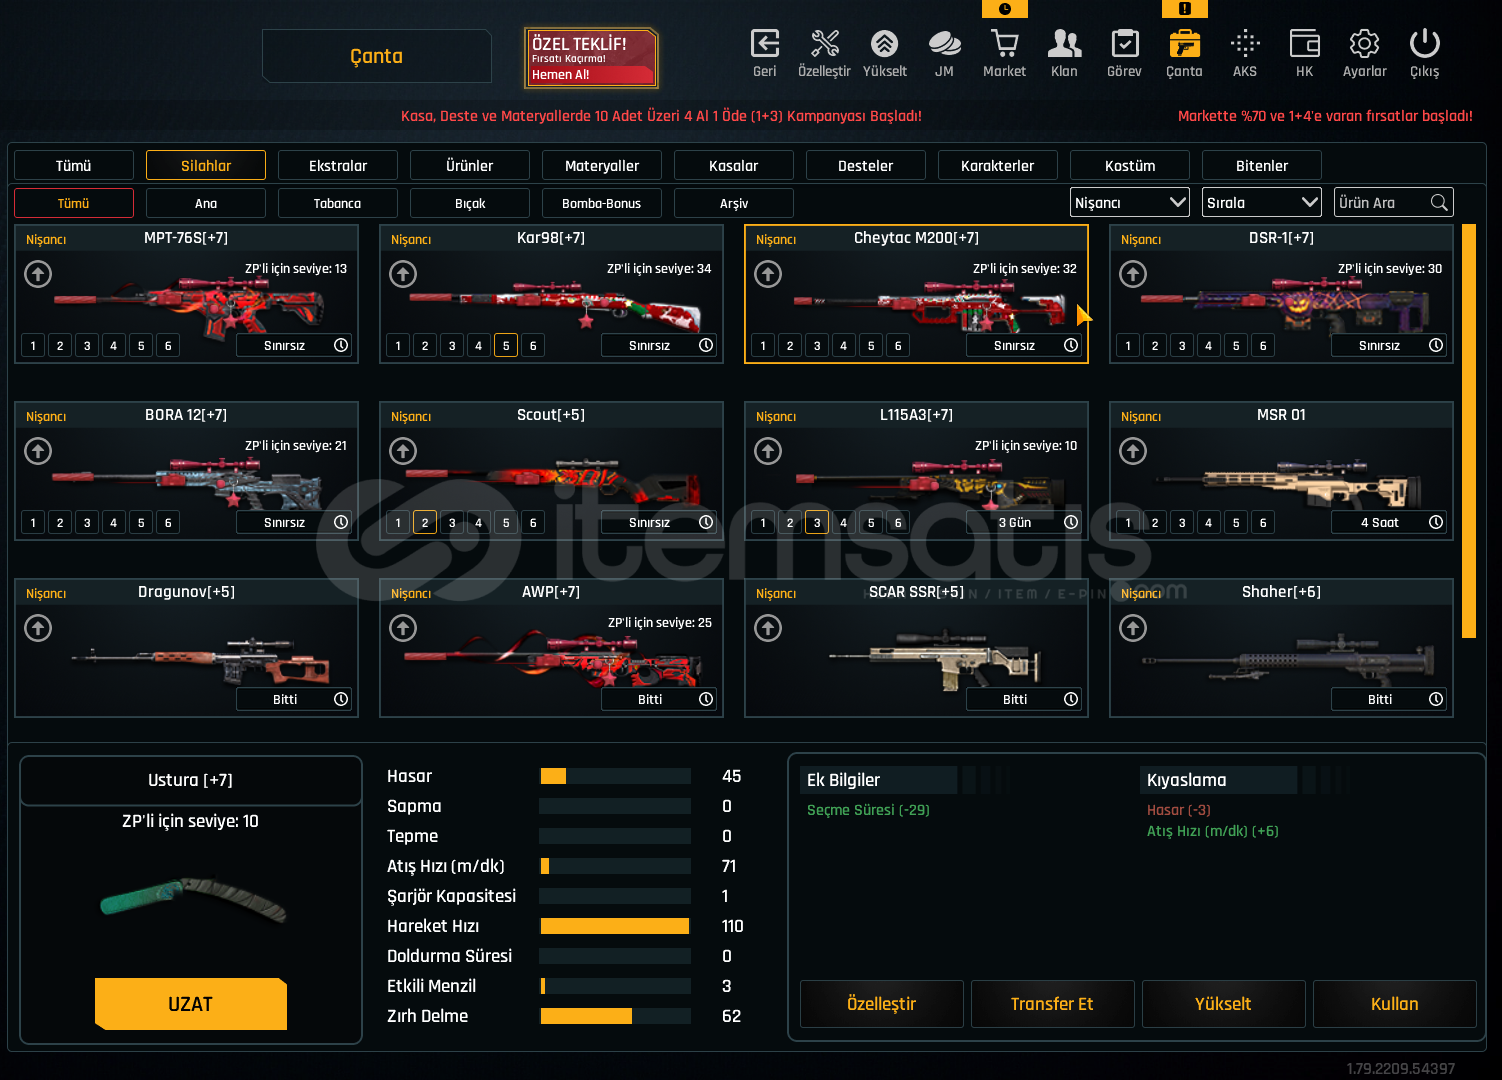This screenshot has width=1502, height=1080.
Task: Select slot 3 on L115A3[+7] card
Action: tap(817, 523)
